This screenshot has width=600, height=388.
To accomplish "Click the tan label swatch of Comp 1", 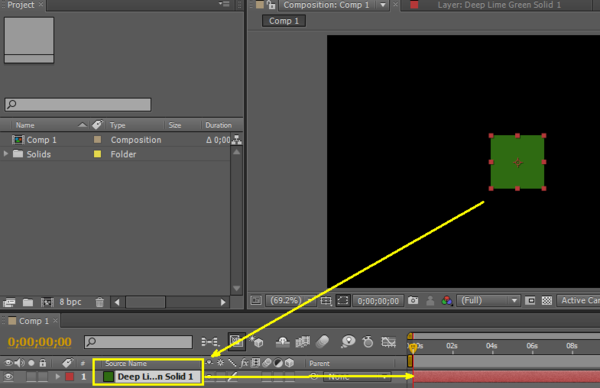I will coord(97,140).
